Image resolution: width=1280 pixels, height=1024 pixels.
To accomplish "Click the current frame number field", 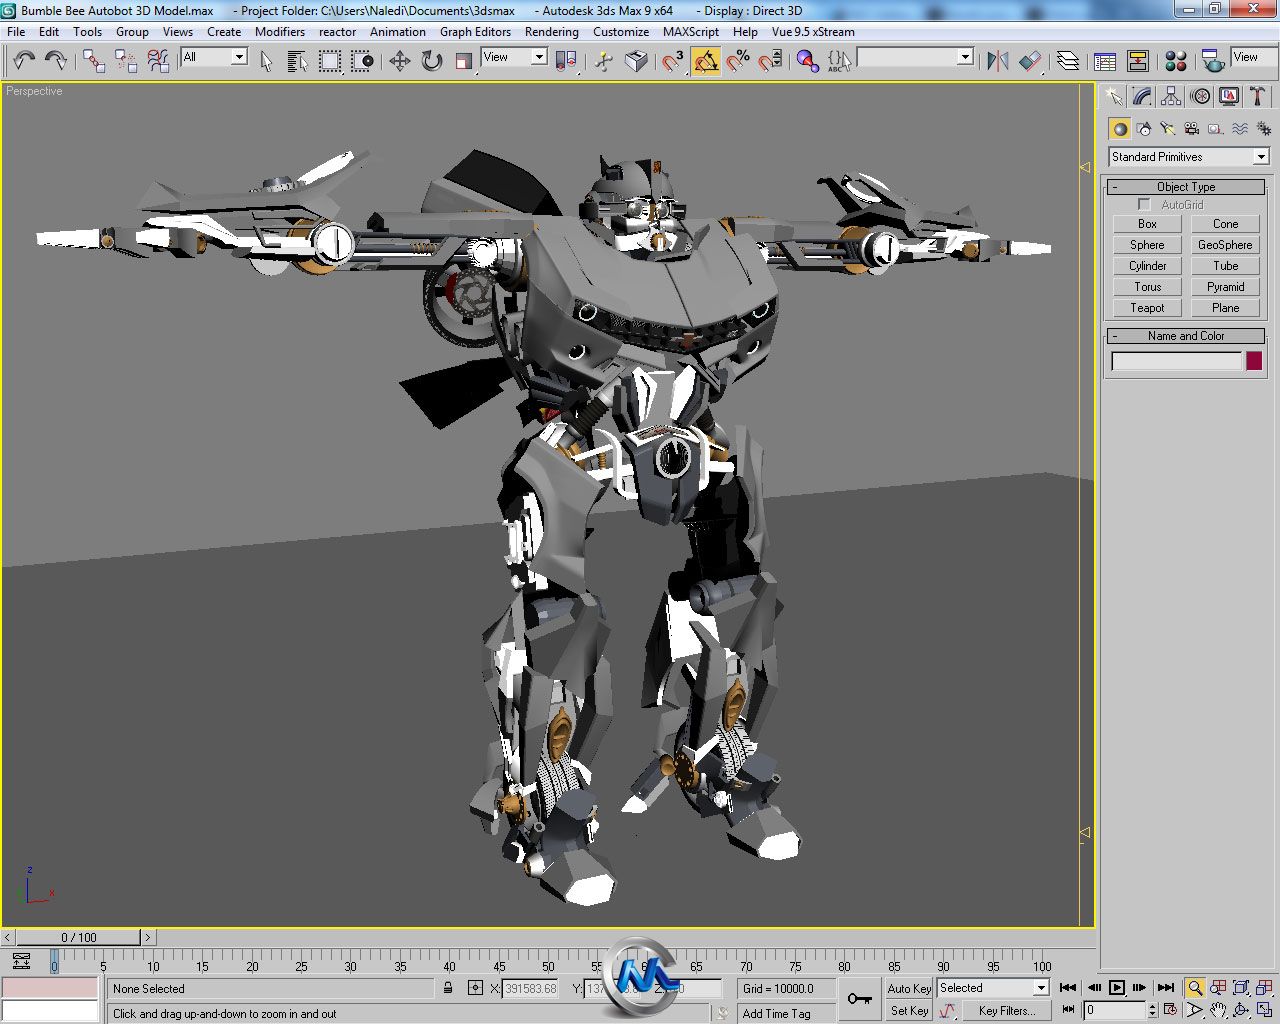I will click(1115, 1011).
